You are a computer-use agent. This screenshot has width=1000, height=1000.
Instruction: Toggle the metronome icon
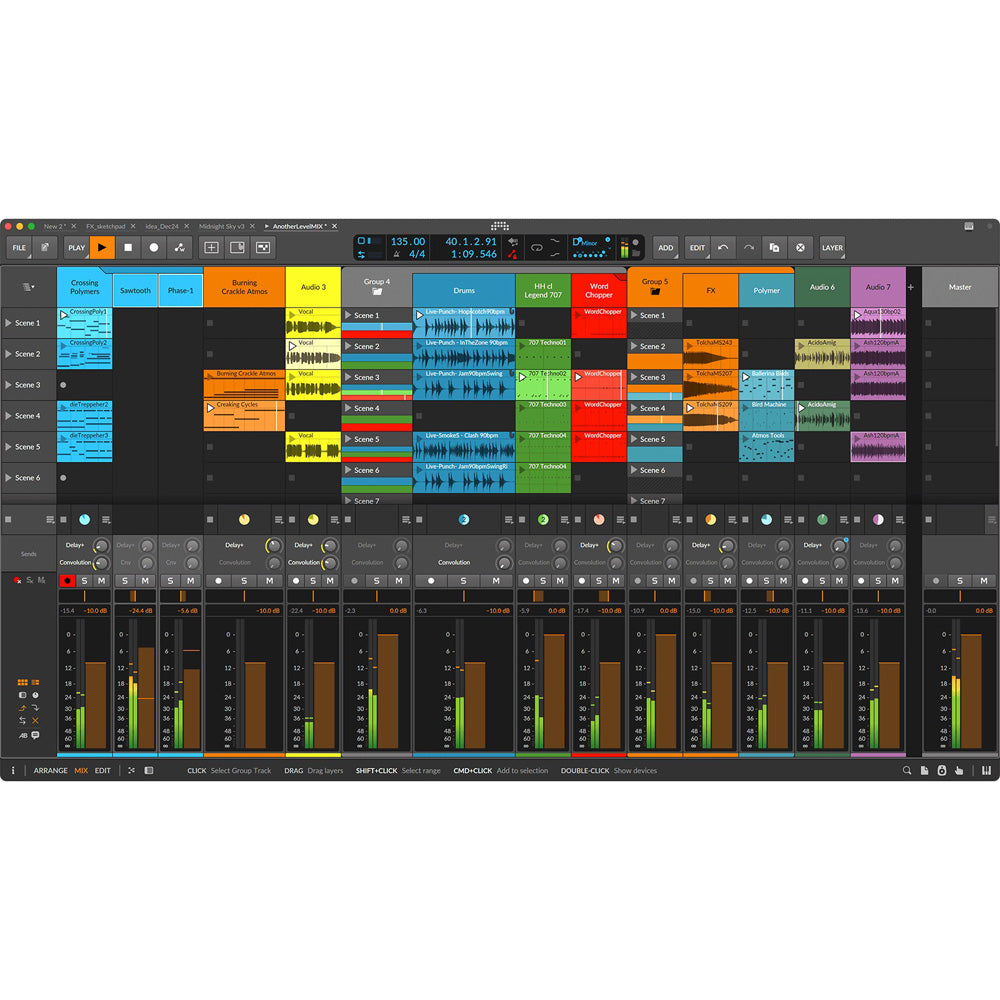397,254
